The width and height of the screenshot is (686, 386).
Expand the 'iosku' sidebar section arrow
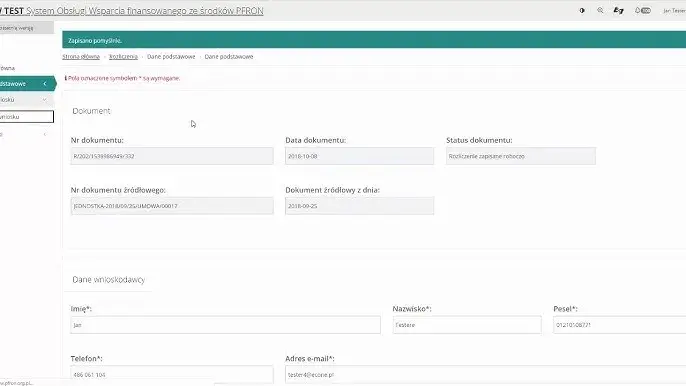(45, 100)
